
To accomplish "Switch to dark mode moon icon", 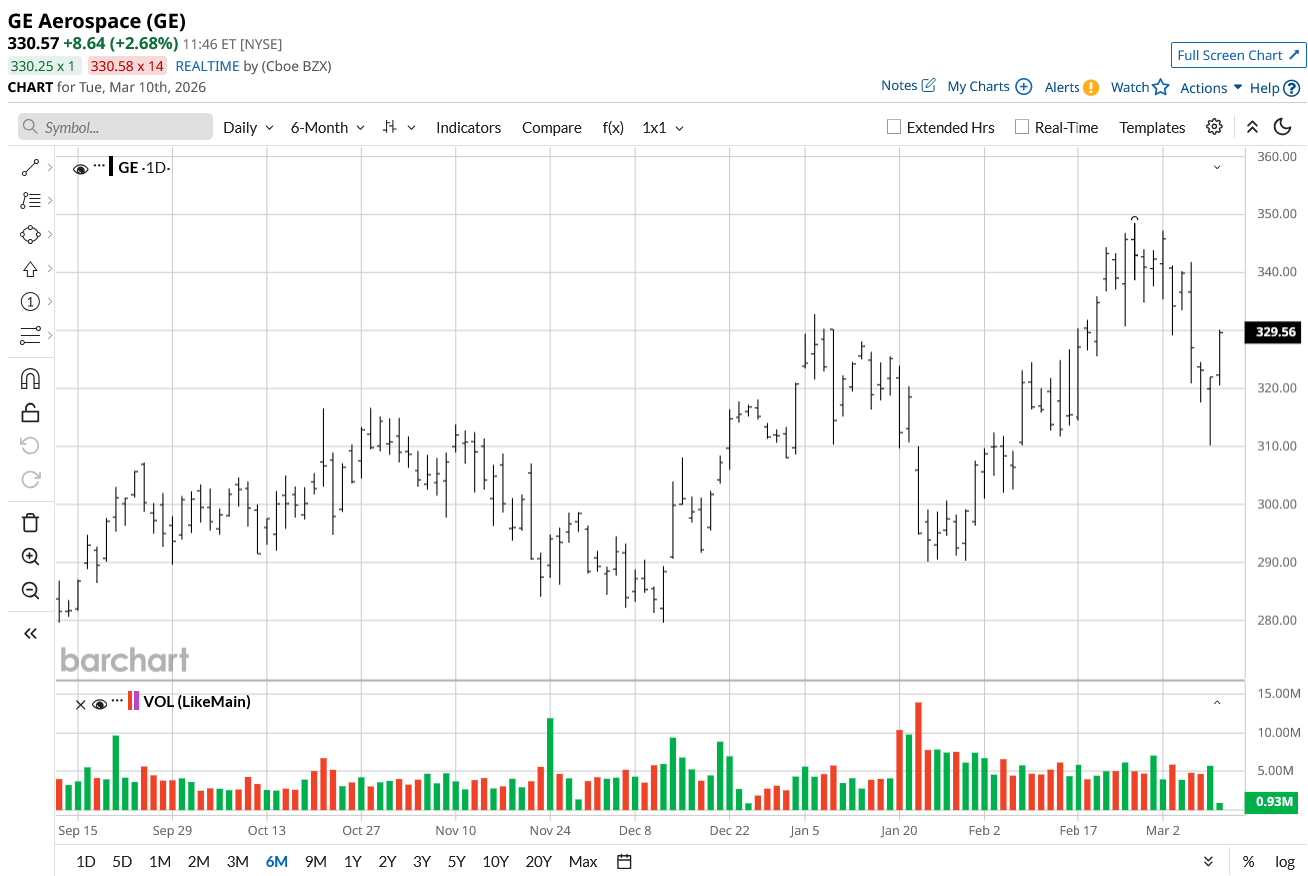I will pos(1282,127).
